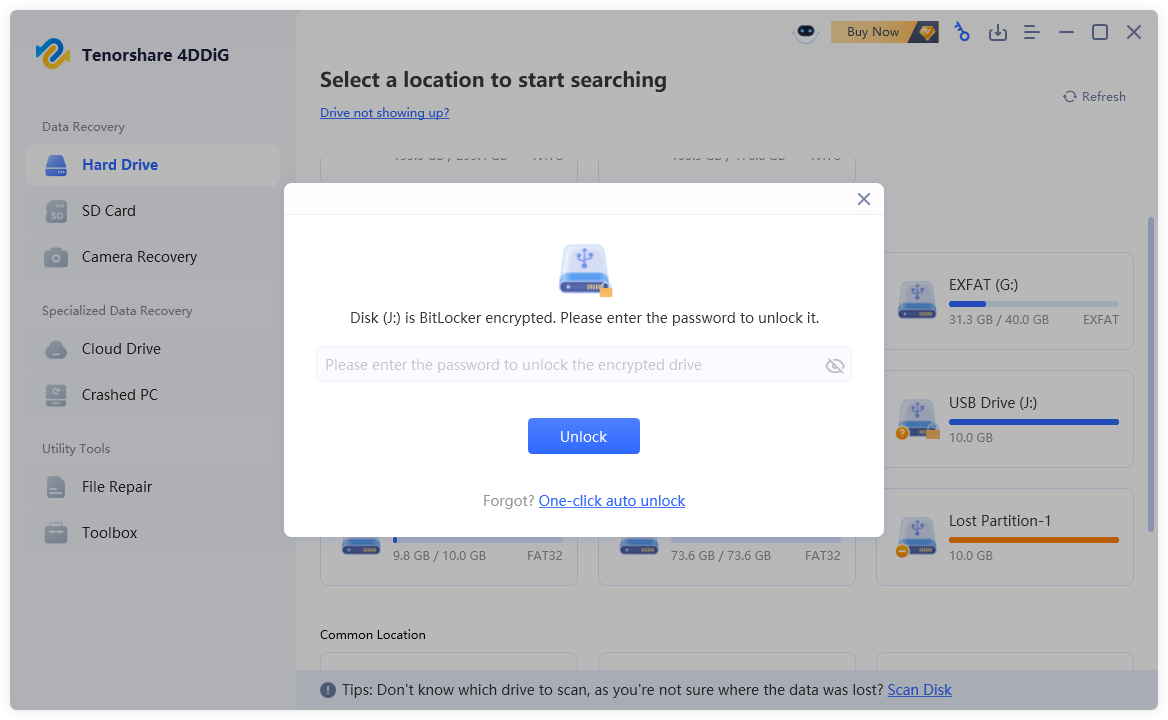Toggle password visibility eye icon

tap(835, 366)
